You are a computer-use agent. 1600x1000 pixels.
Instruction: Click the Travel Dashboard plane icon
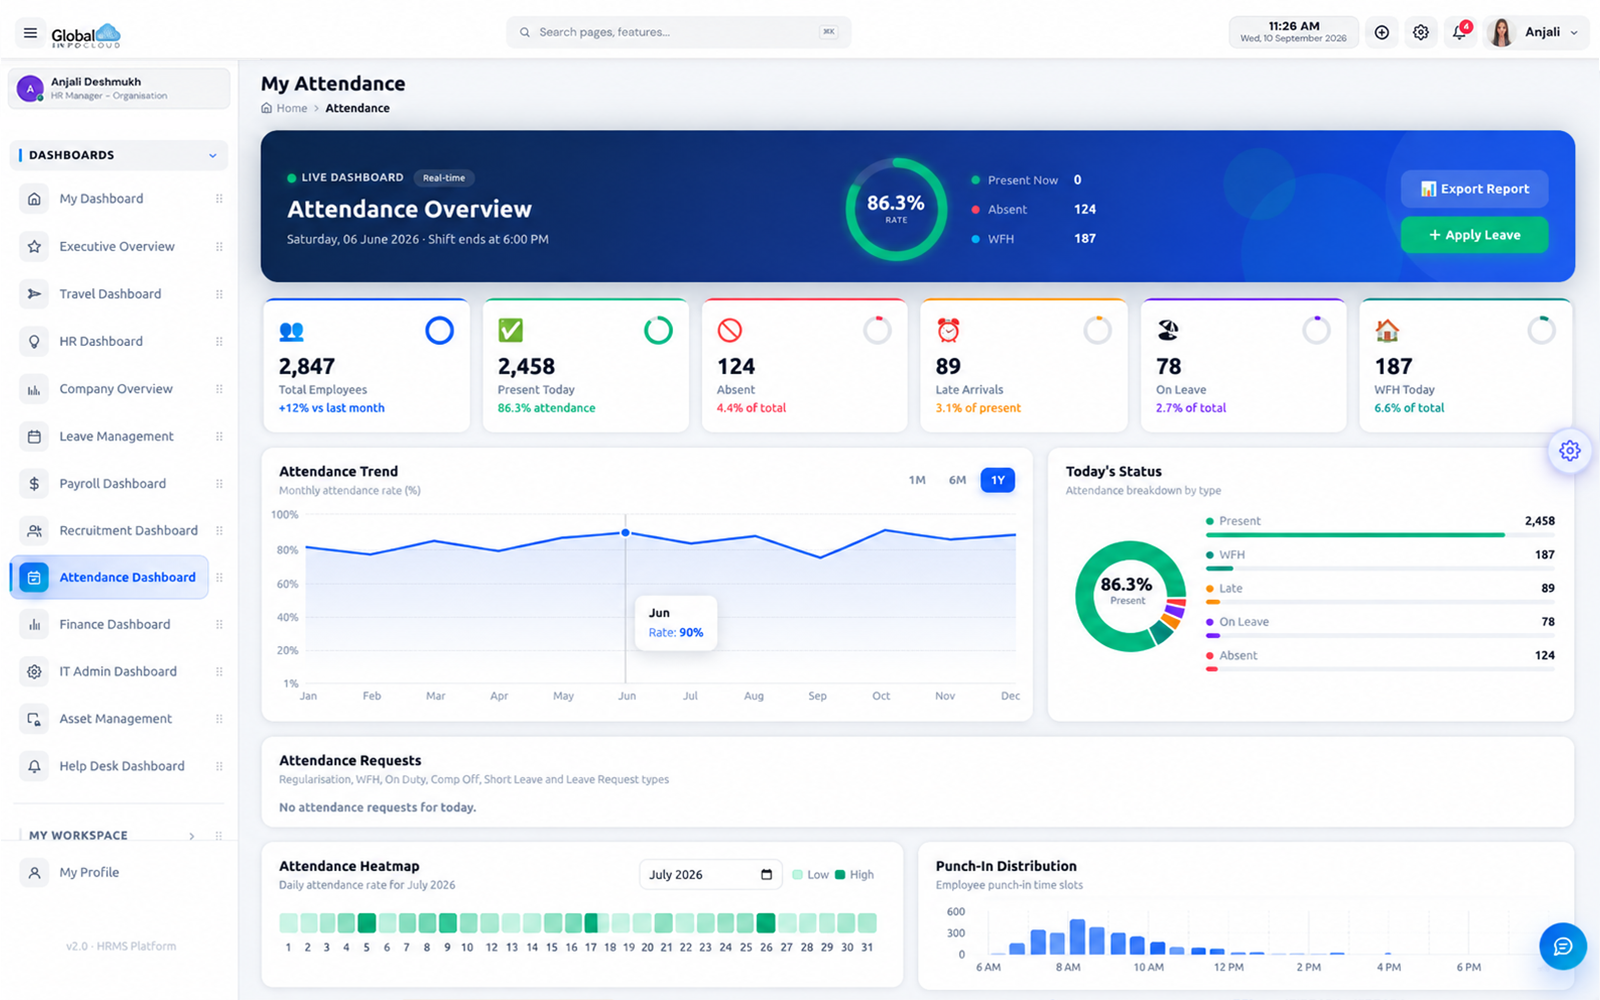coord(34,294)
